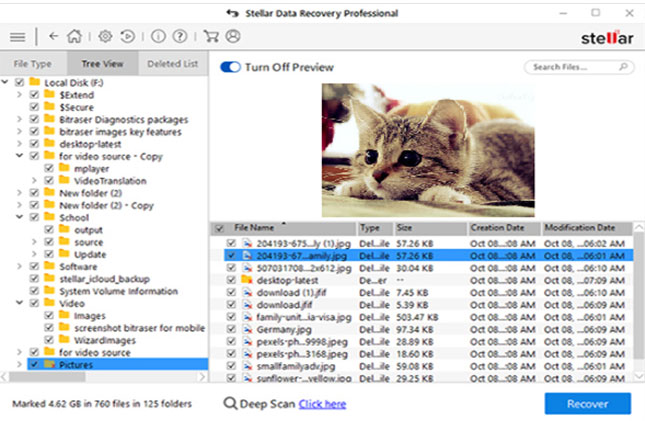645x421 pixels.
Task: Go to the Home screen icon
Action: 74,36
